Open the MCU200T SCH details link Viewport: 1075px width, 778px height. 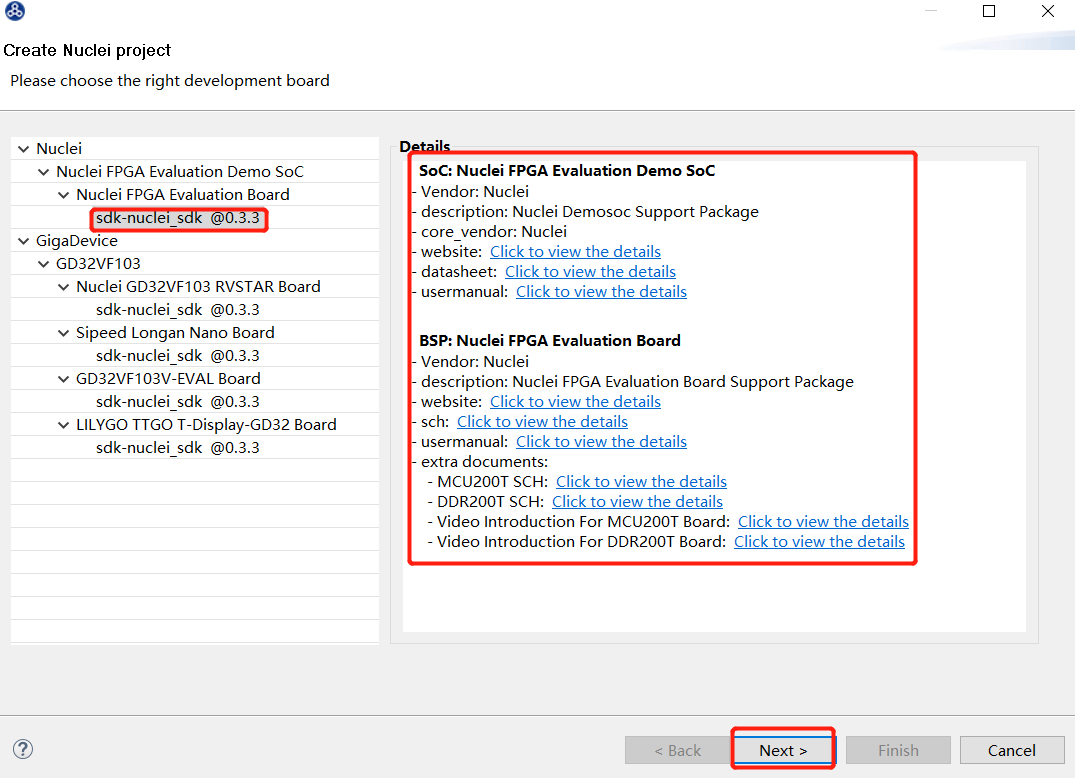[x=641, y=482]
